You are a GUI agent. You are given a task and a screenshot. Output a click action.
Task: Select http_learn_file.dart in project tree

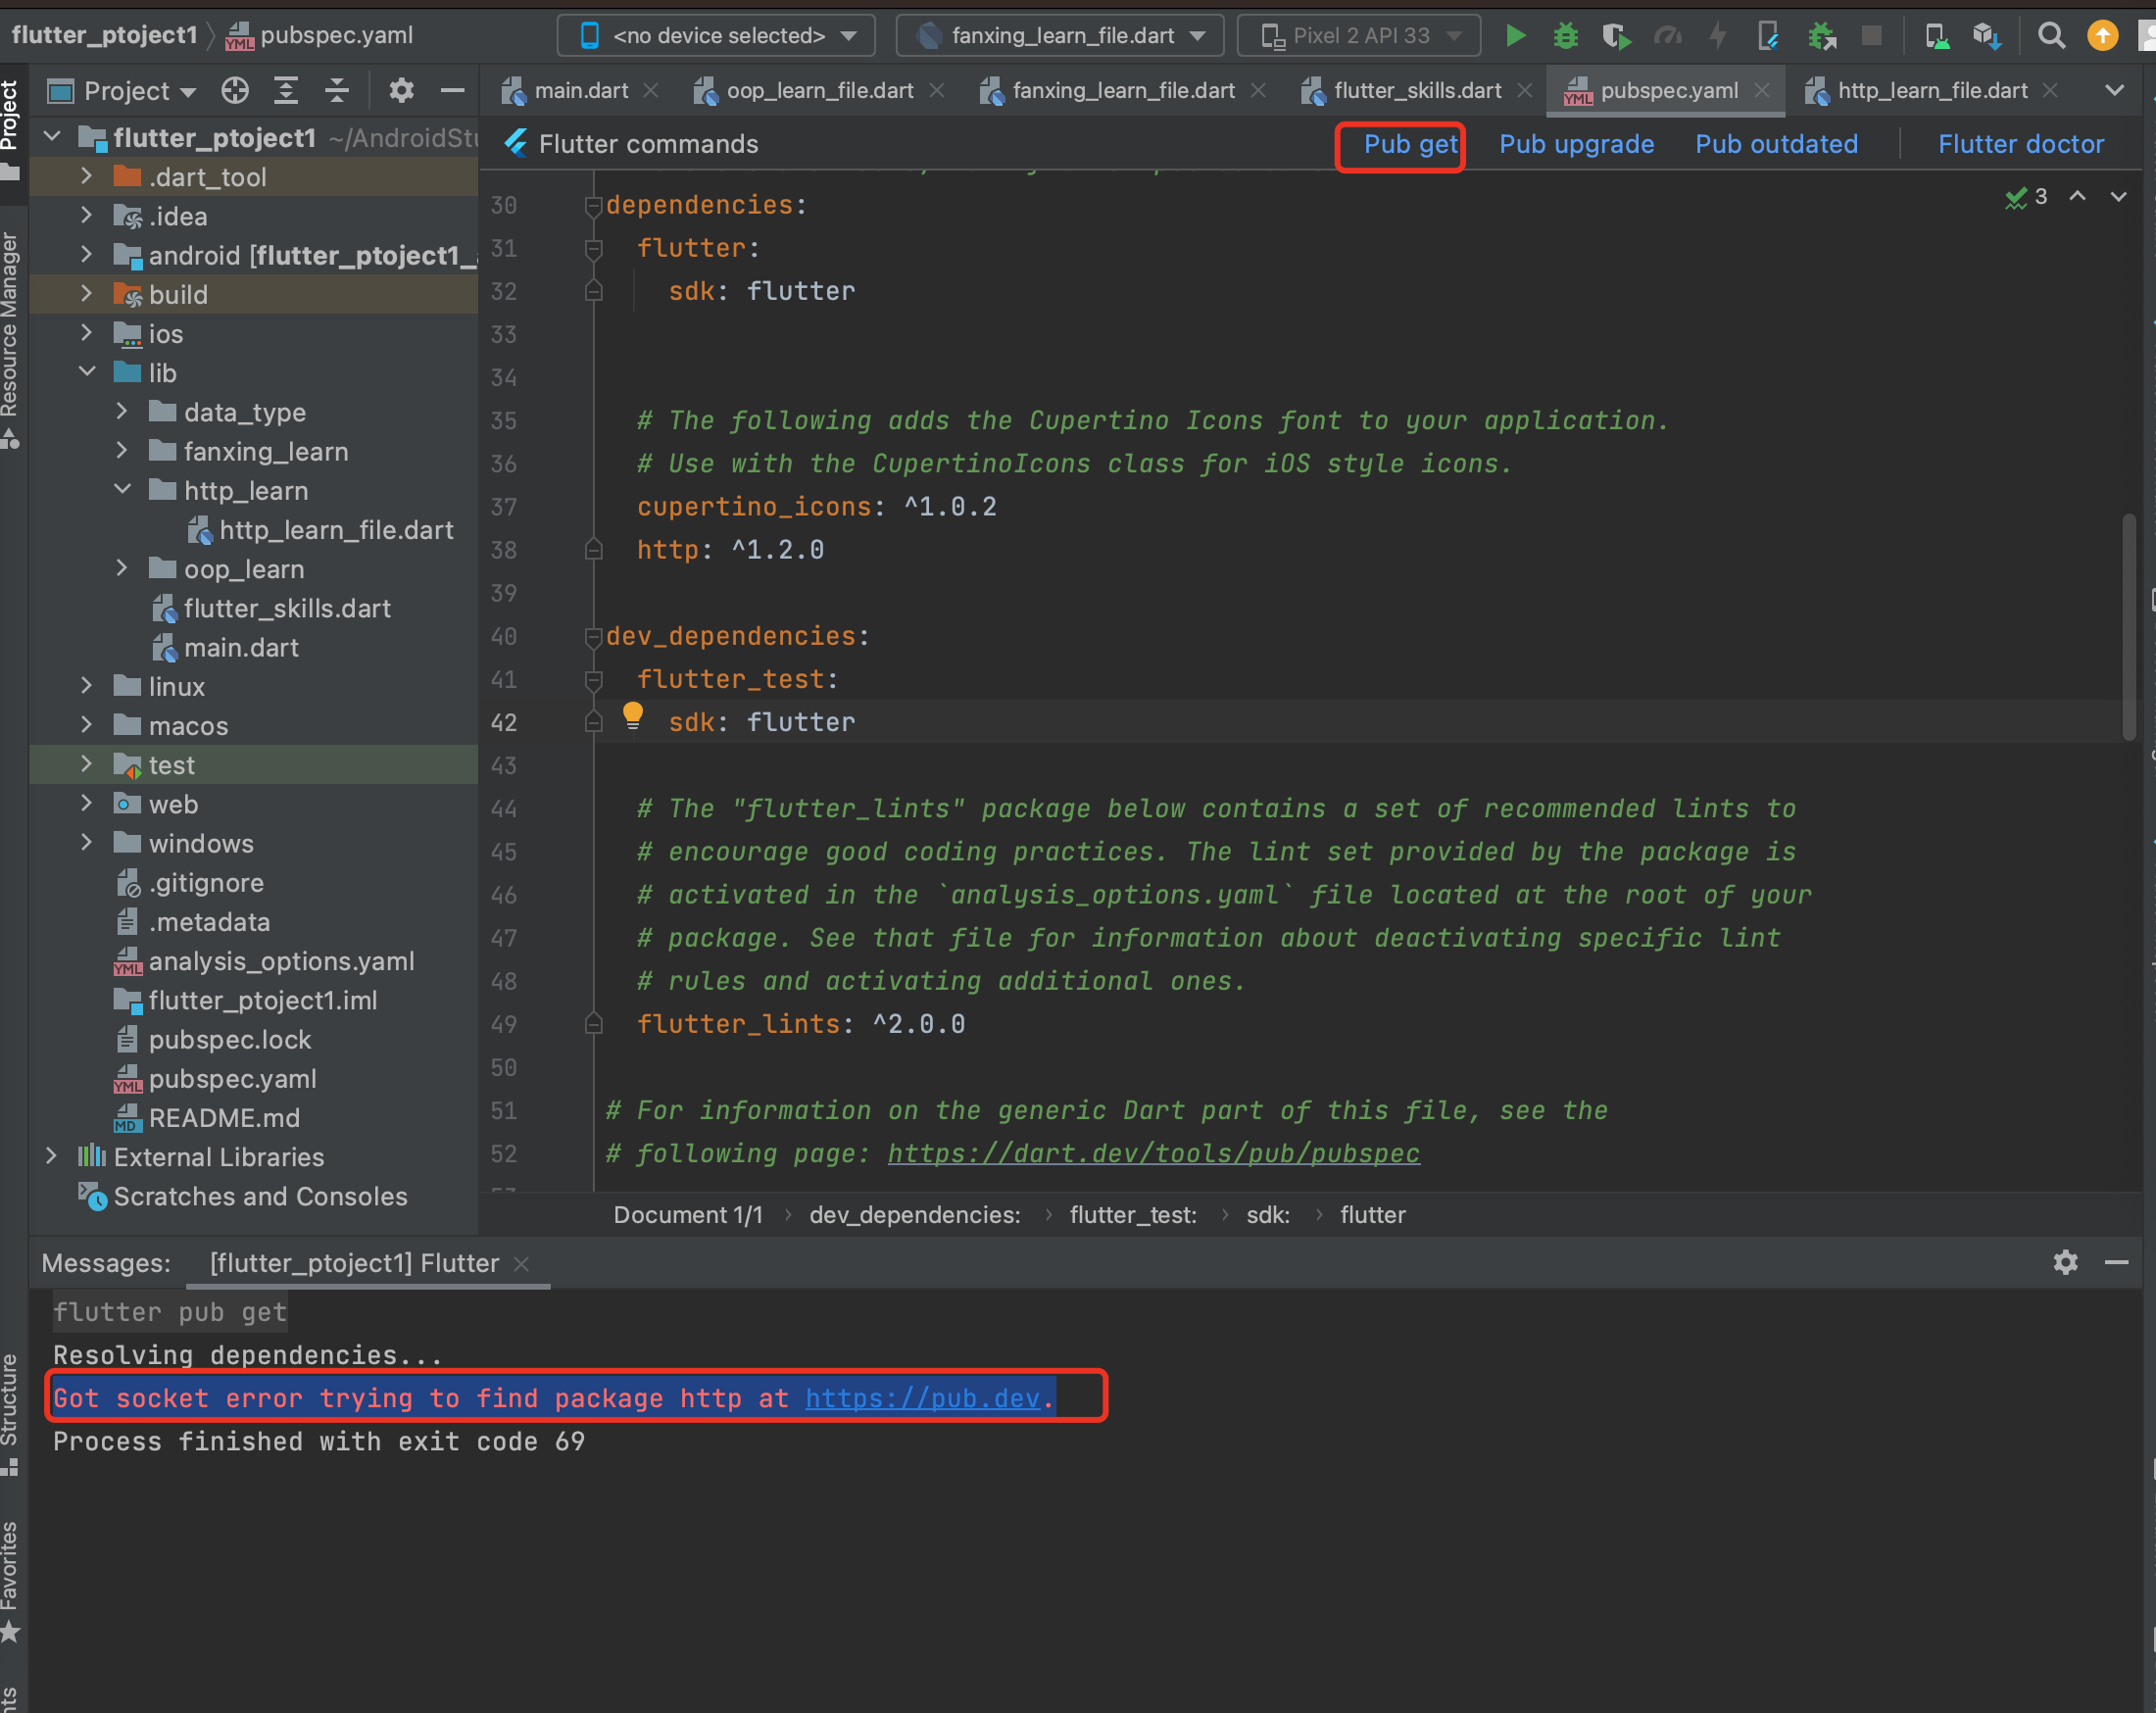[x=320, y=530]
